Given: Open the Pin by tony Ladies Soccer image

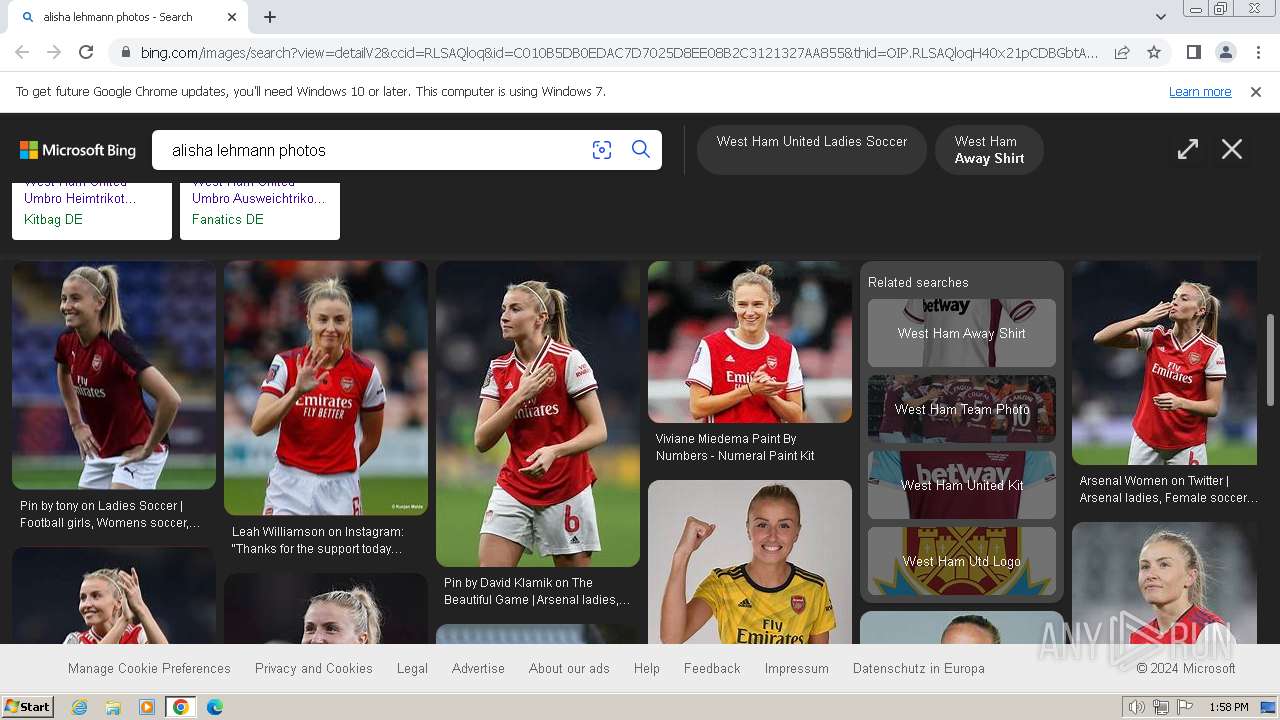Looking at the screenshot, I should click(114, 375).
